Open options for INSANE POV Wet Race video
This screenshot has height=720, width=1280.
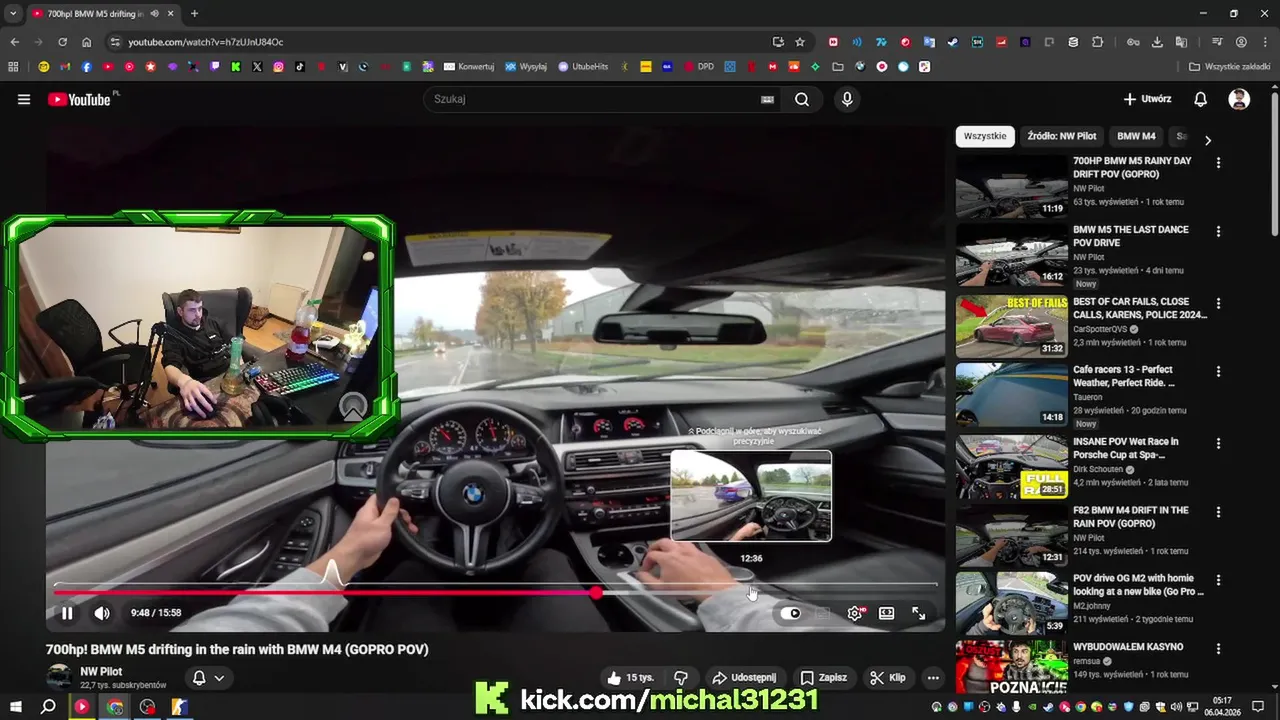pyautogui.click(x=1218, y=443)
